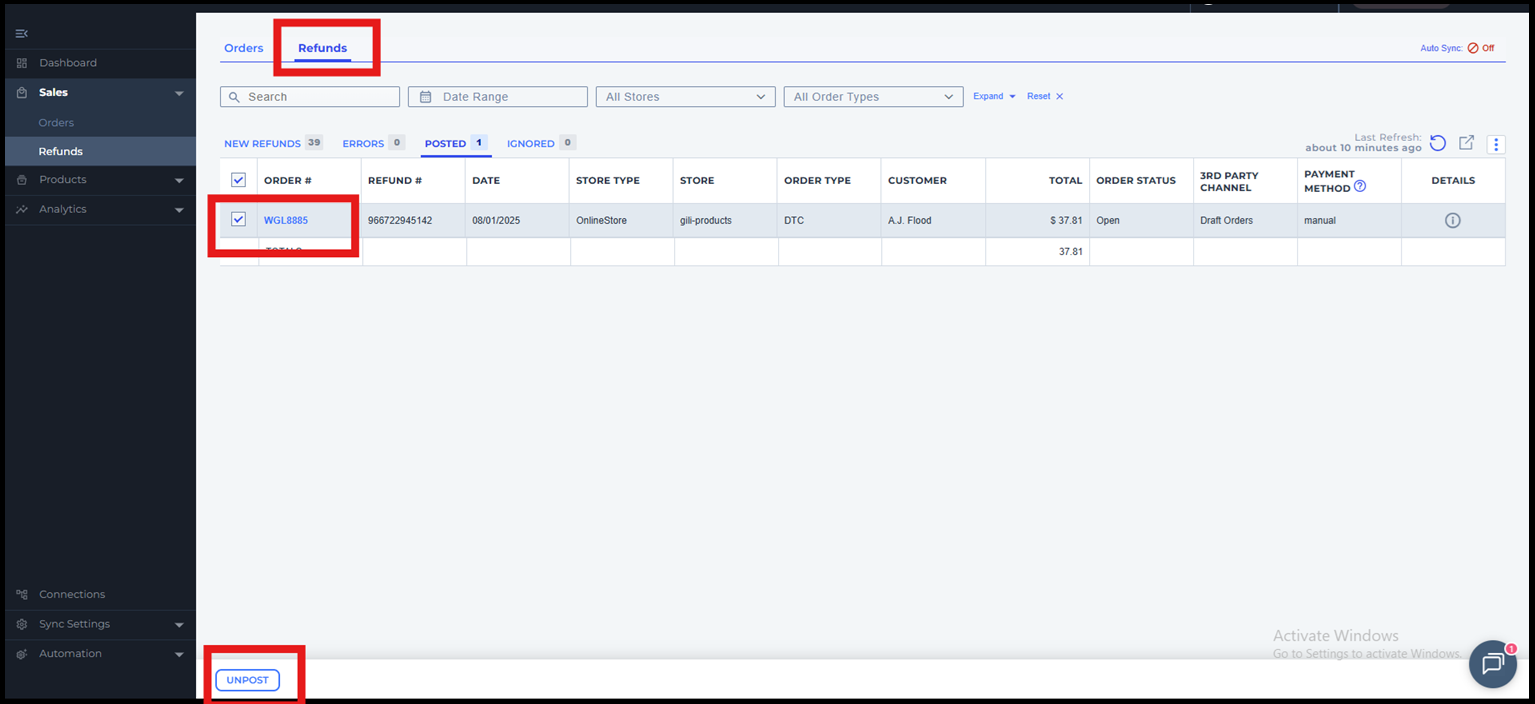Screen dimensions: 1535x704
Task: Click the Dashboard icon in sidebar
Action: point(22,63)
